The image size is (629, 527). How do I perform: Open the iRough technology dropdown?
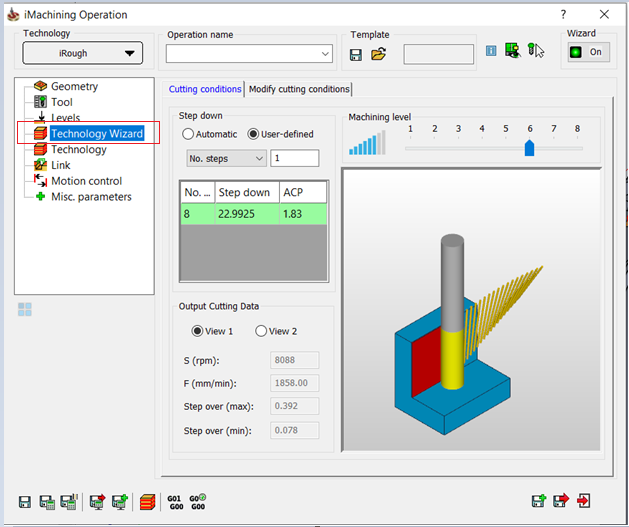pyautogui.click(x=83, y=53)
